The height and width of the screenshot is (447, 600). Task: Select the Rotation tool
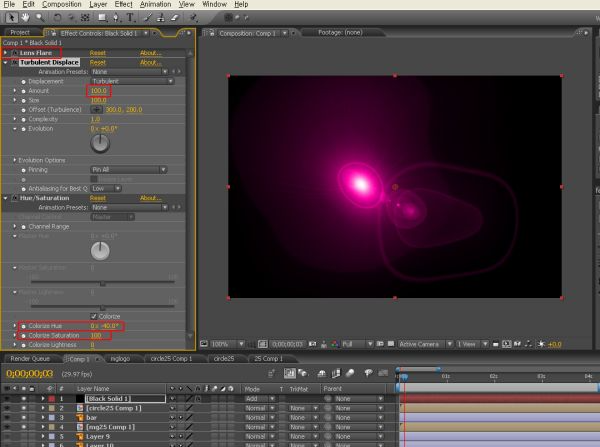coord(57,18)
